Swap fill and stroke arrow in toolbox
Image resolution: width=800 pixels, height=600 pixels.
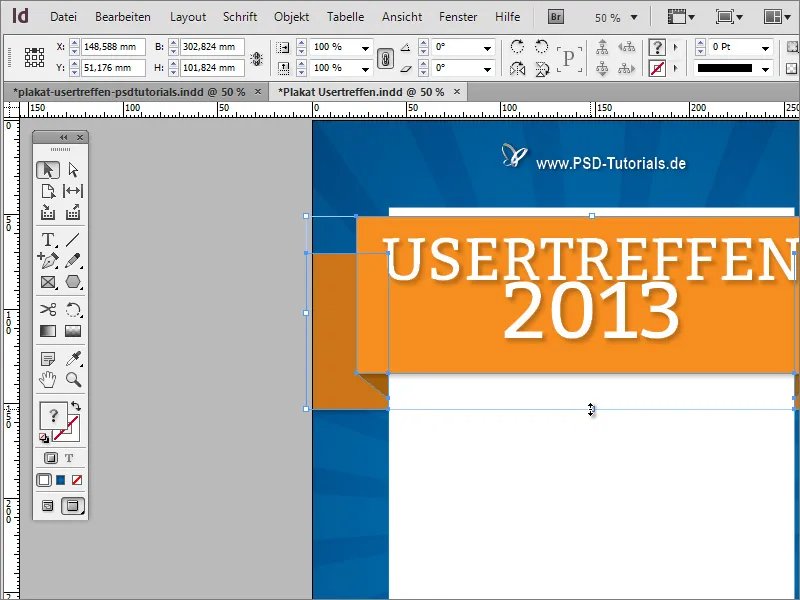(x=76, y=406)
